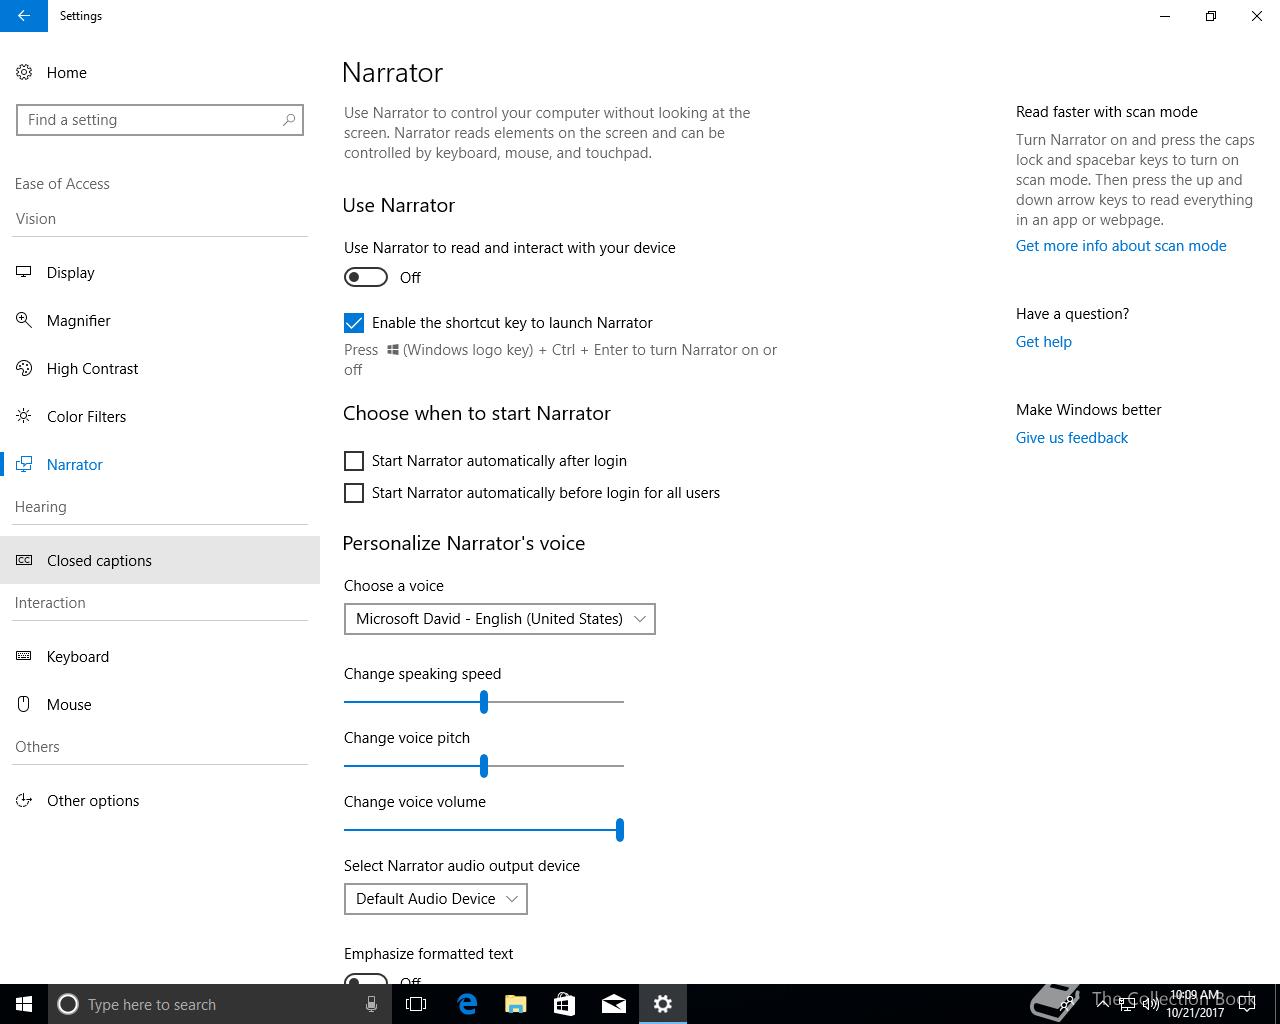Click the Display monitor icon

(24, 272)
